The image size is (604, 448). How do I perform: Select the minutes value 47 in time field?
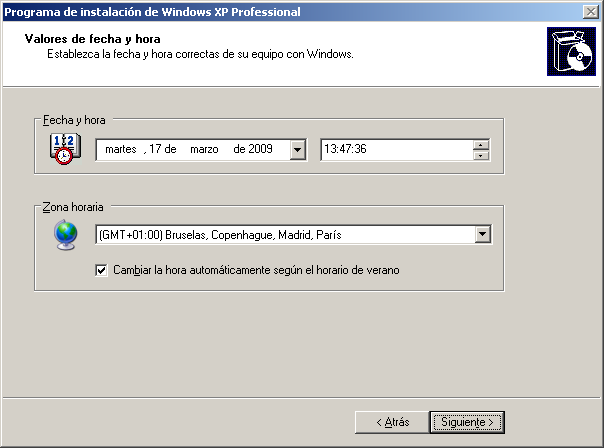tap(348, 149)
